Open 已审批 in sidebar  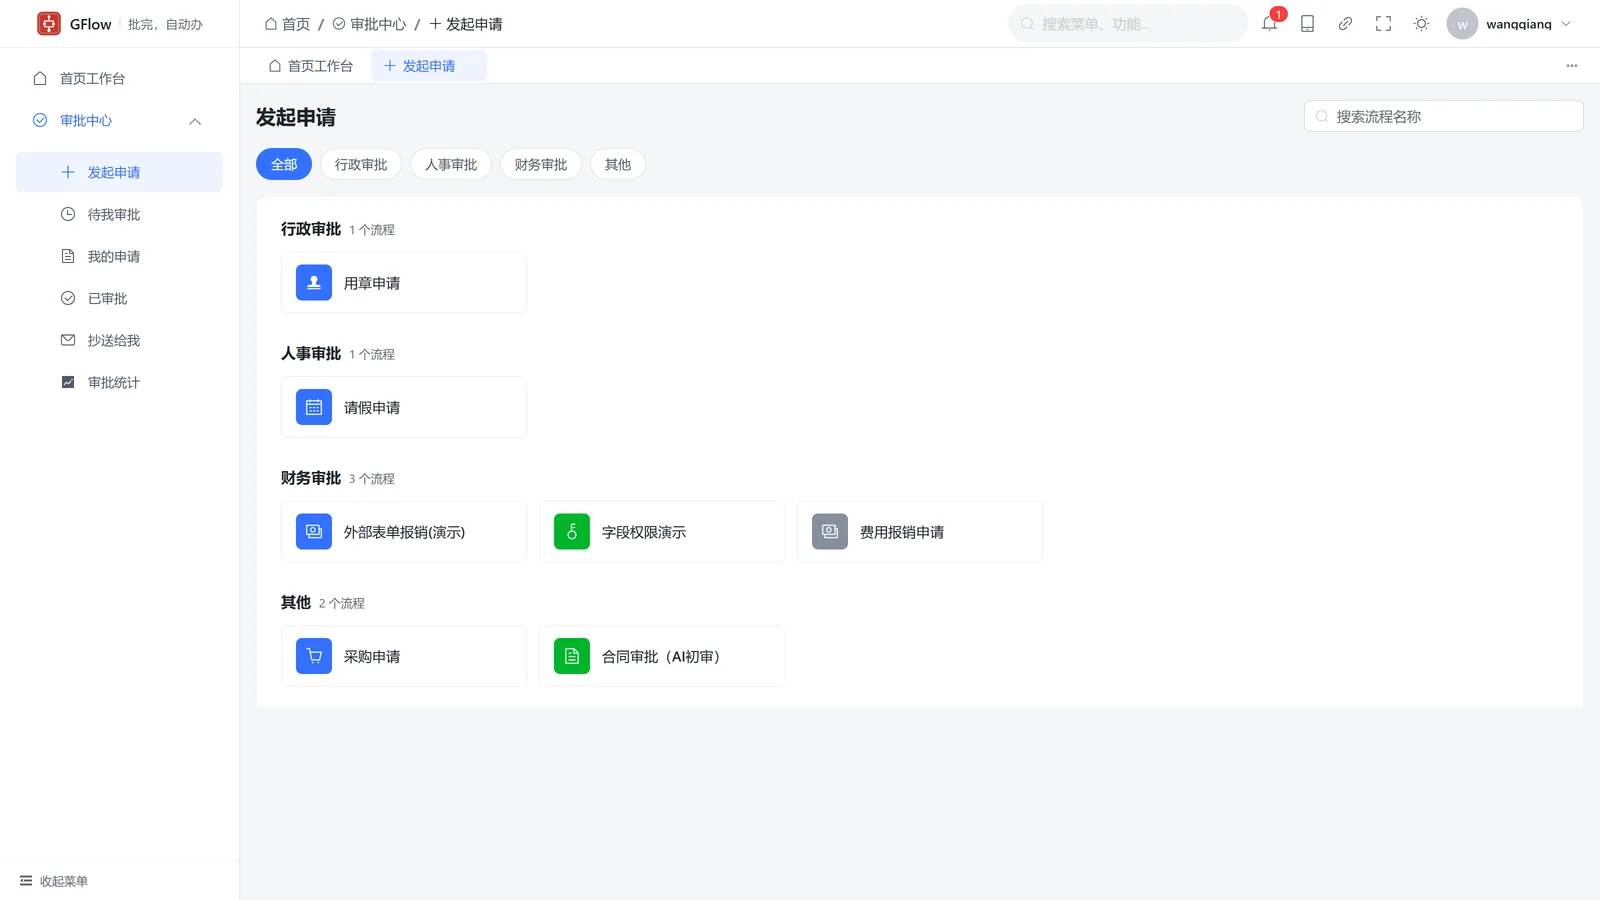(119, 299)
